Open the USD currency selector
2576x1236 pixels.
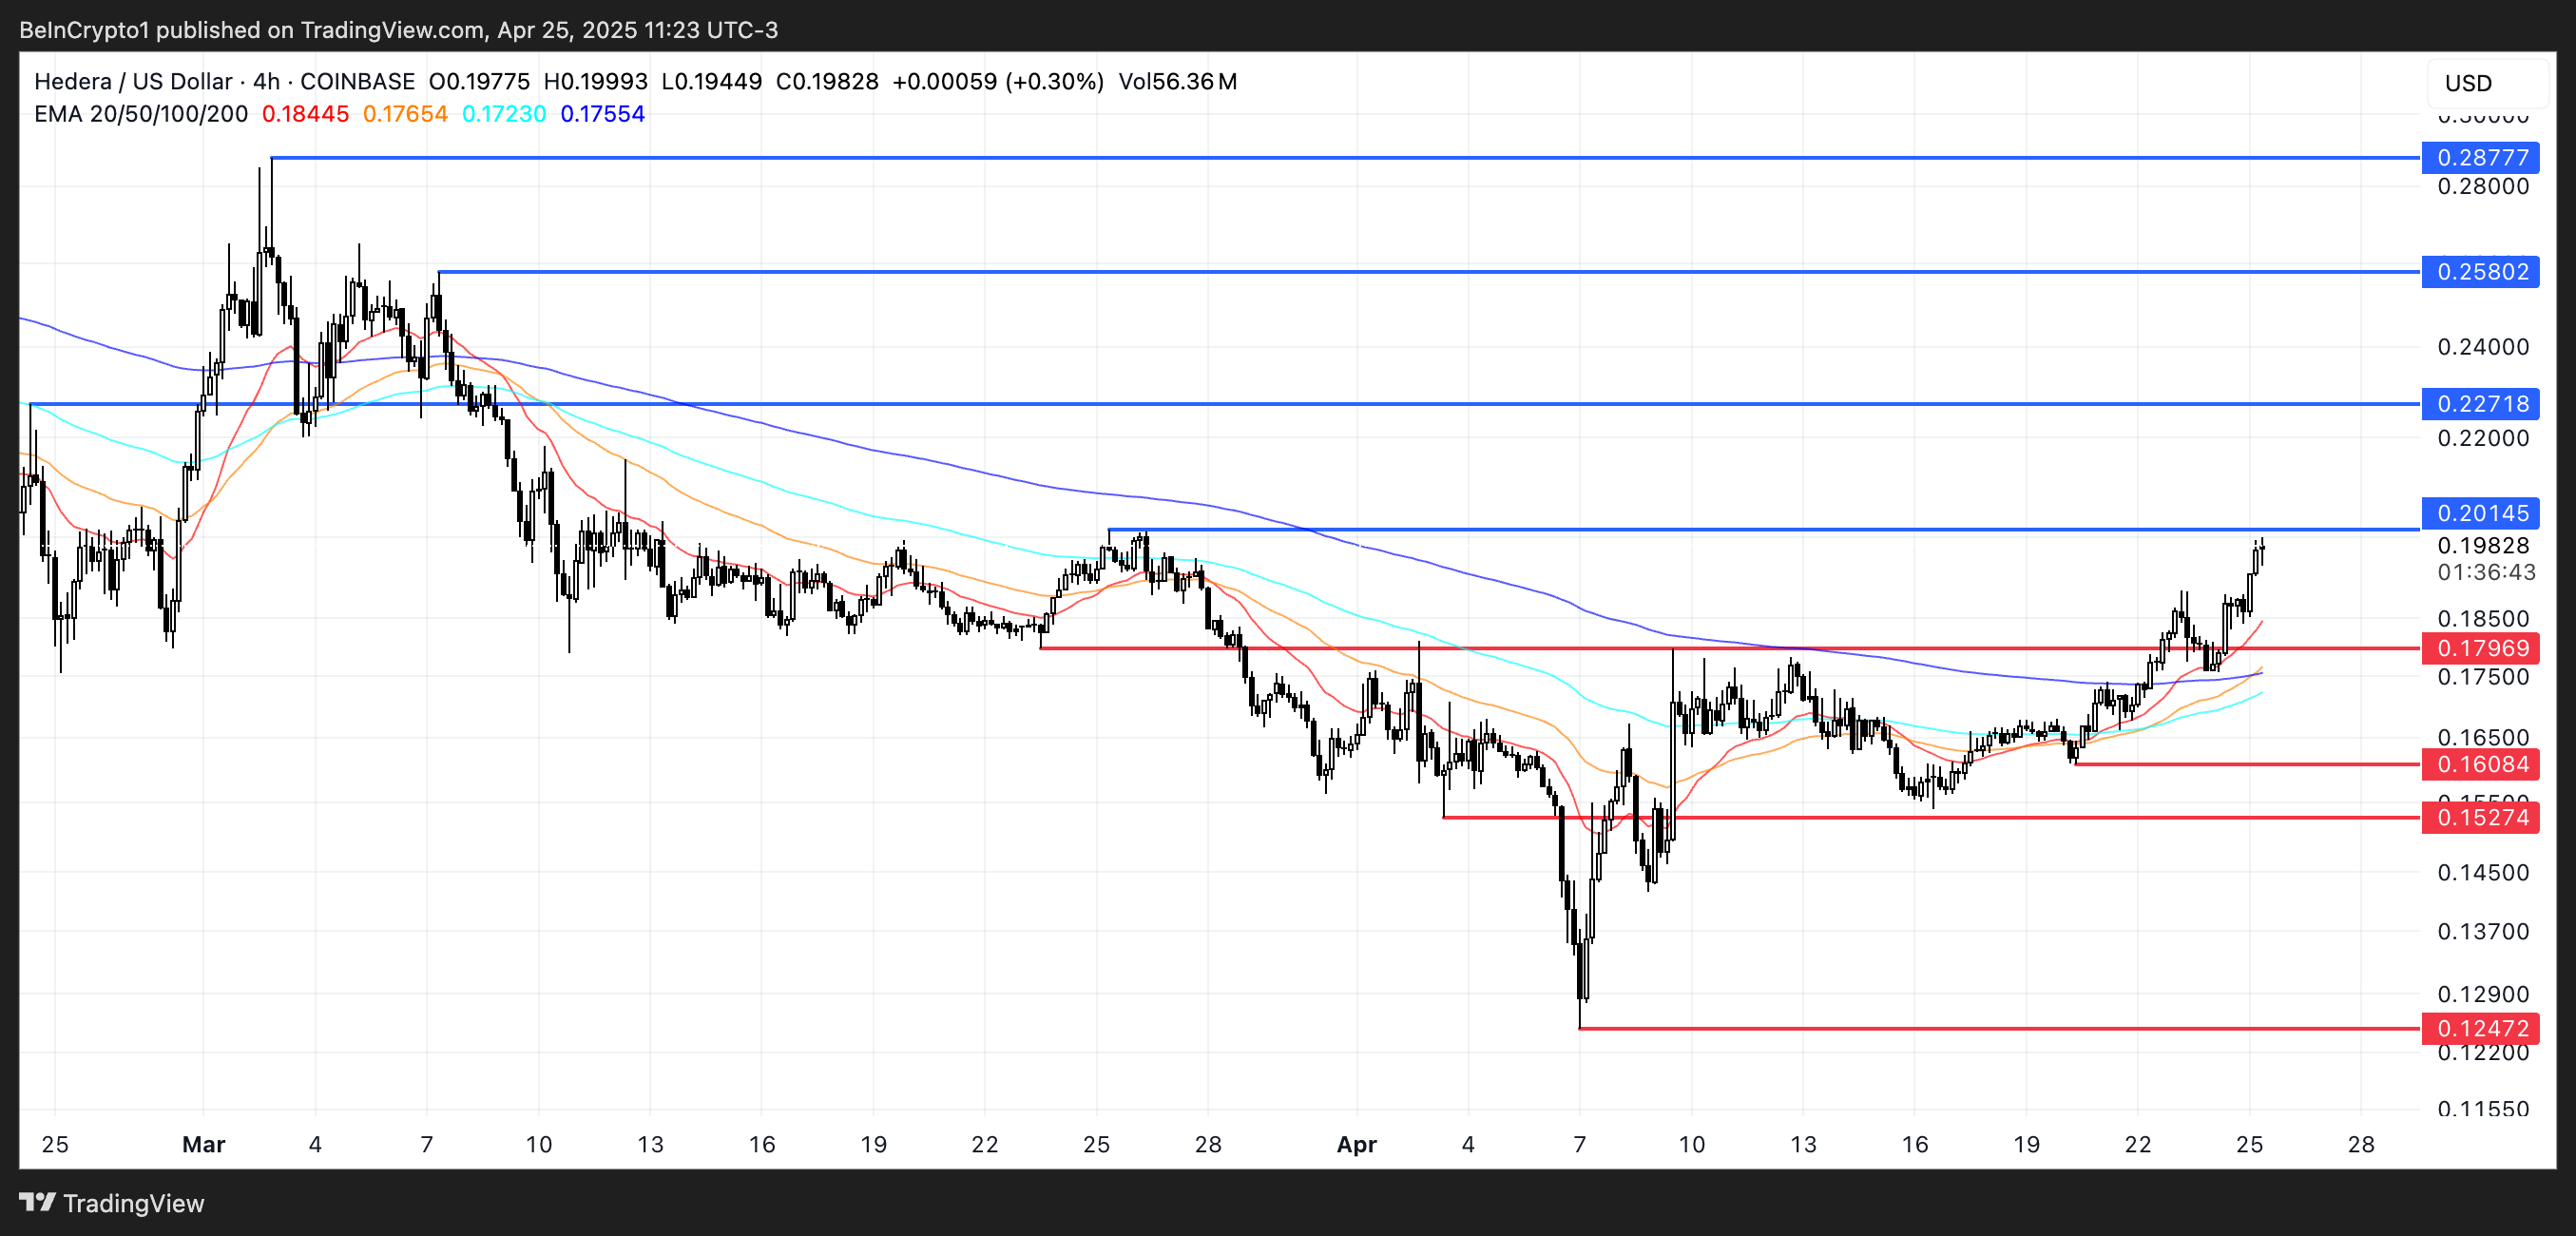[x=2469, y=84]
